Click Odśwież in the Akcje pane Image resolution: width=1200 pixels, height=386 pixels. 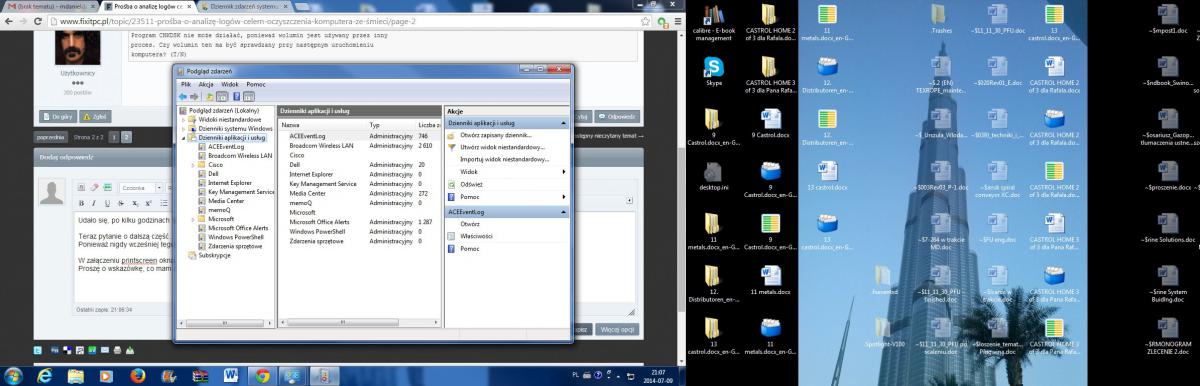click(470, 184)
